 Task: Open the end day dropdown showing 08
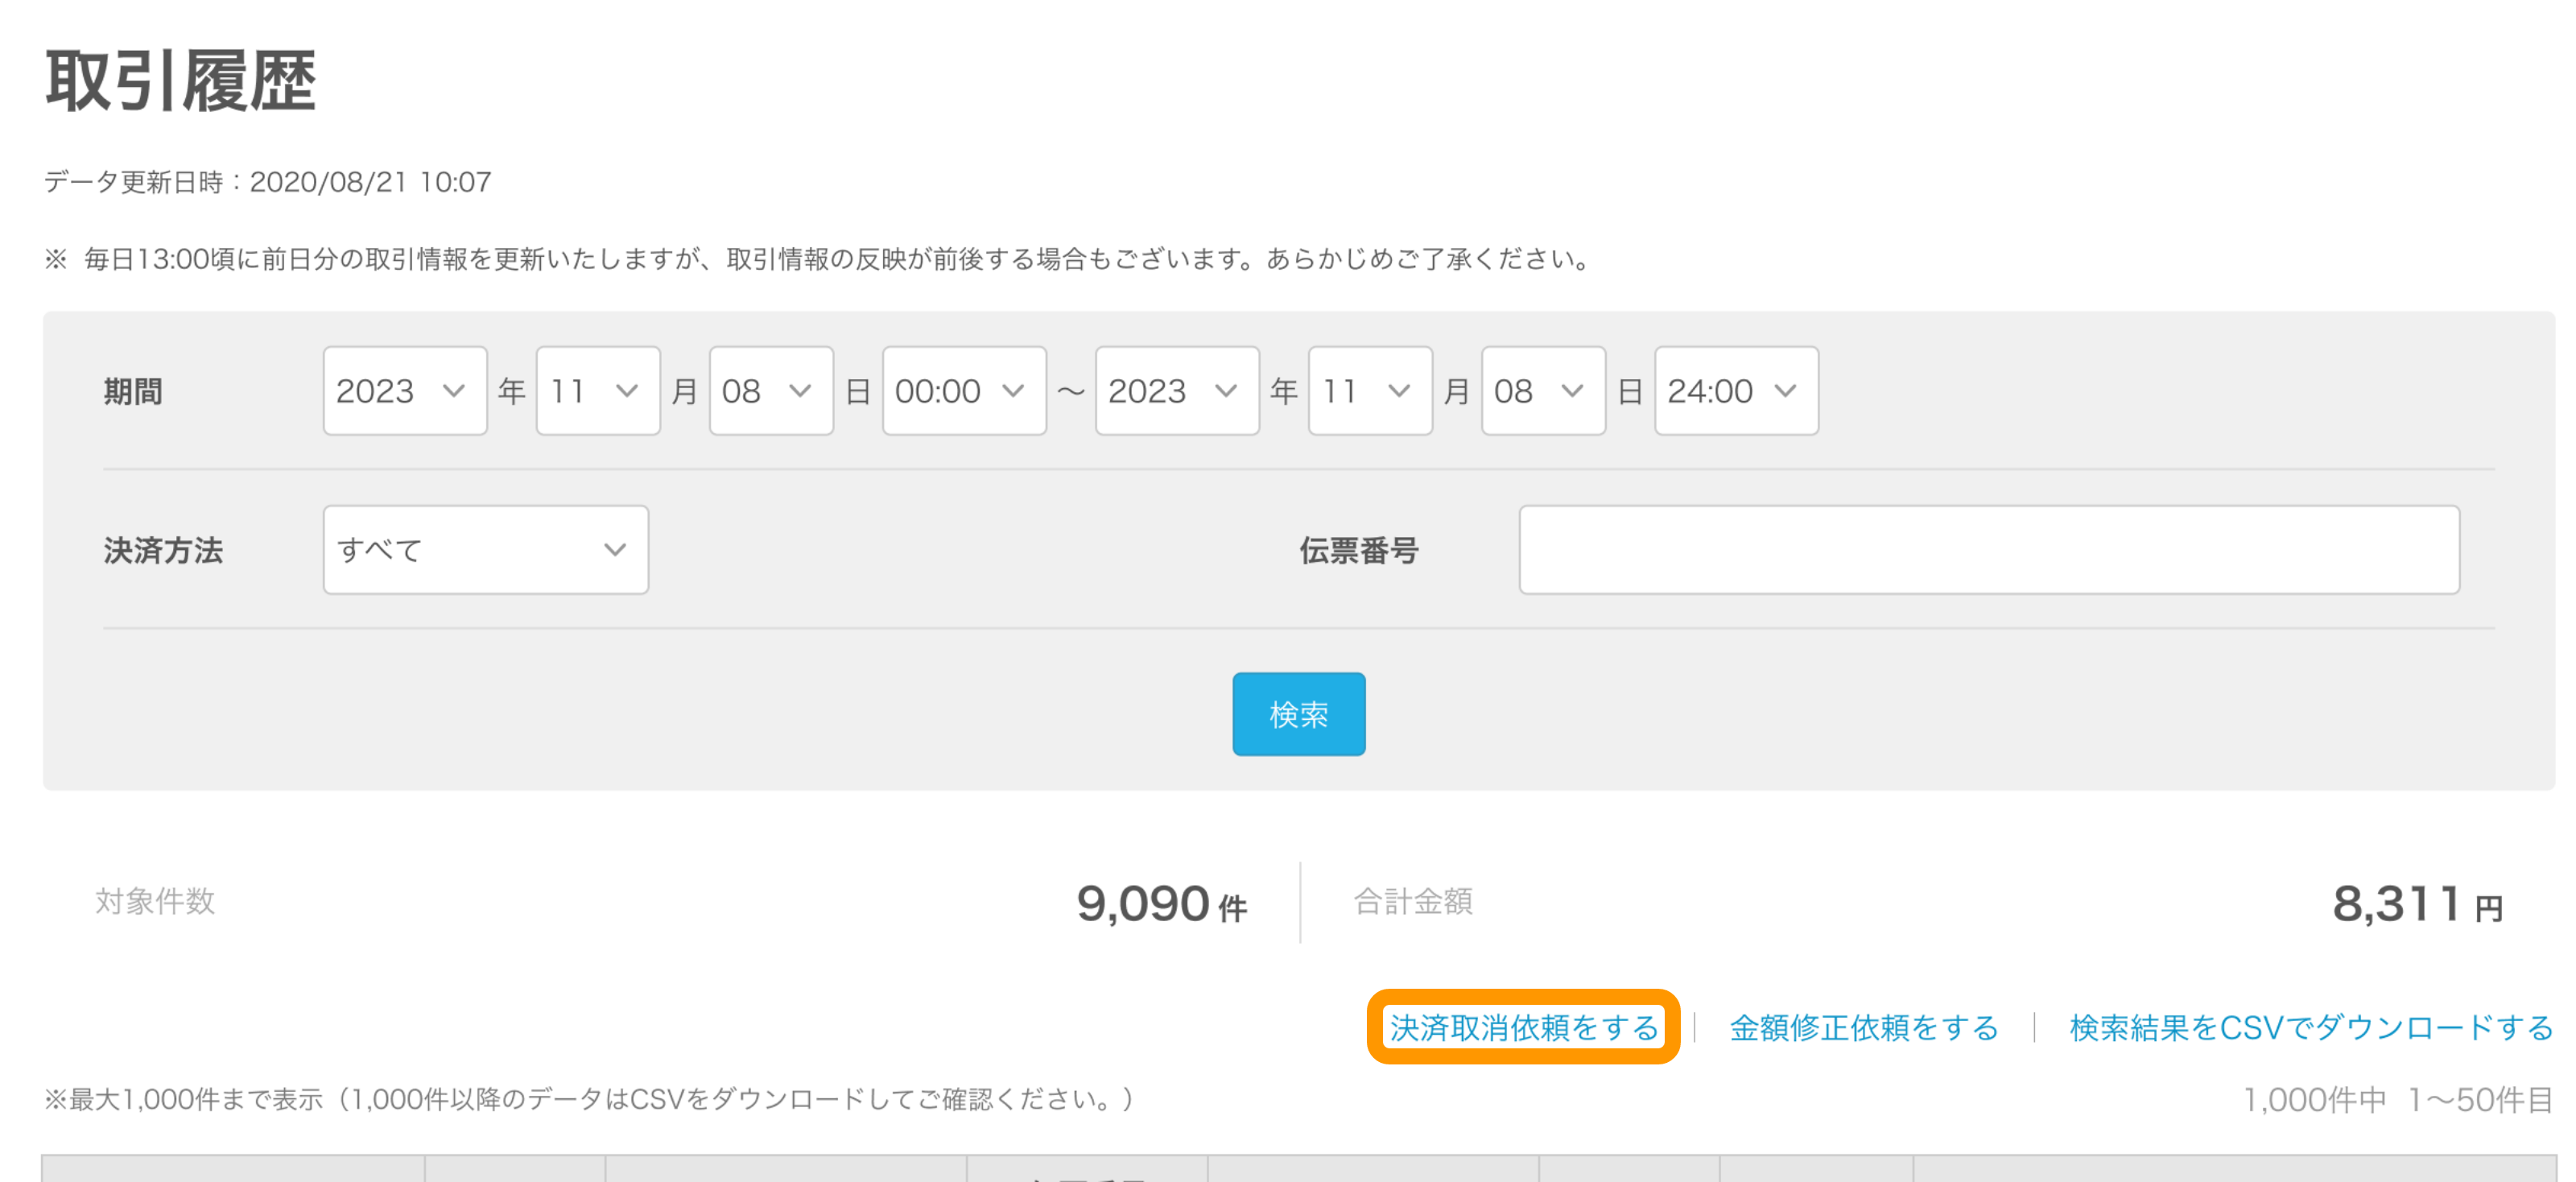tap(1543, 391)
